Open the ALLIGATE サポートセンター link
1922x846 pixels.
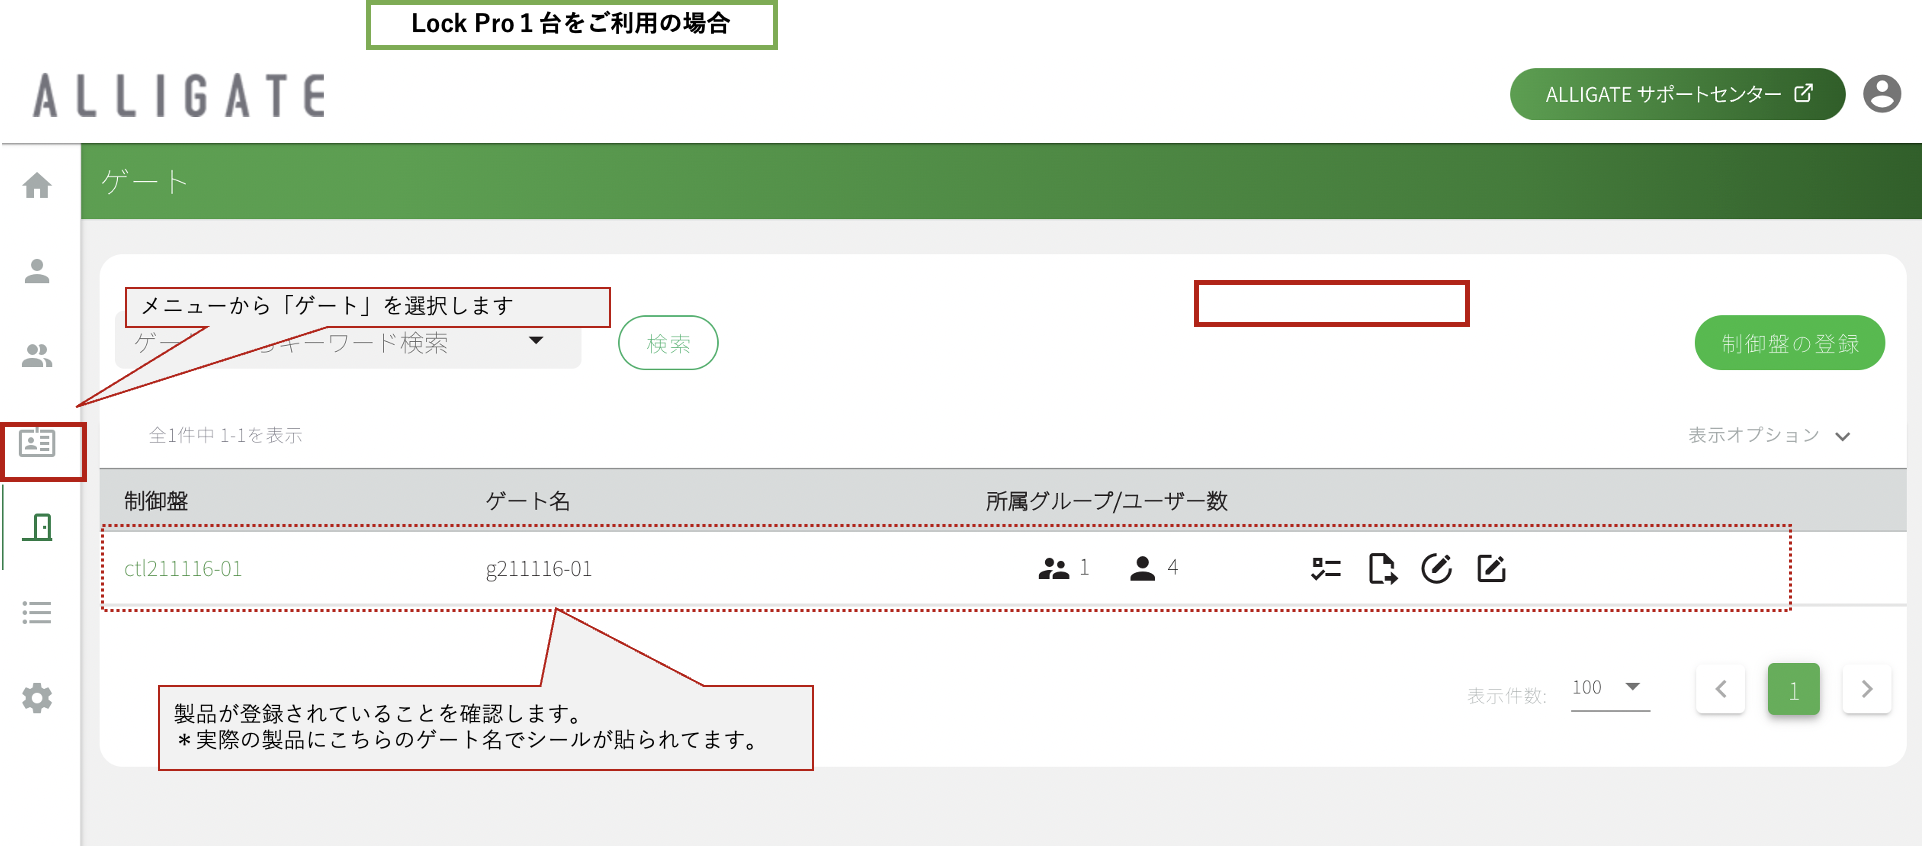pyautogui.click(x=1677, y=94)
